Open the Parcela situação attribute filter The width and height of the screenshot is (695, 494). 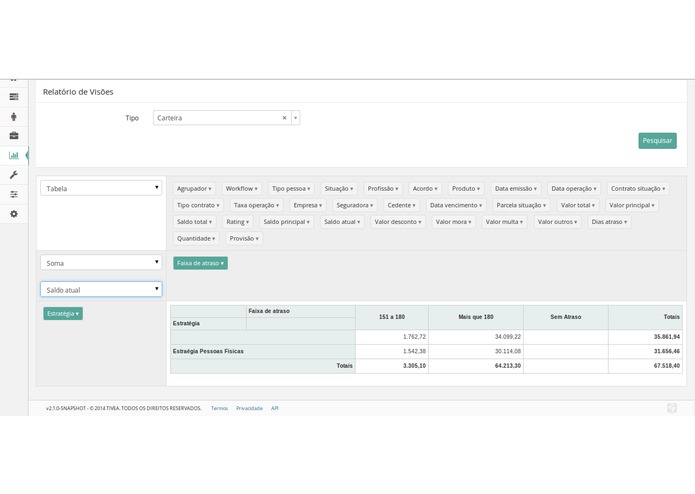click(521, 205)
